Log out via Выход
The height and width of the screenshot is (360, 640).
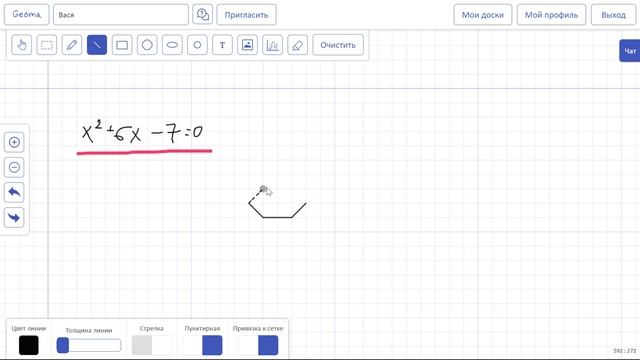coord(613,15)
